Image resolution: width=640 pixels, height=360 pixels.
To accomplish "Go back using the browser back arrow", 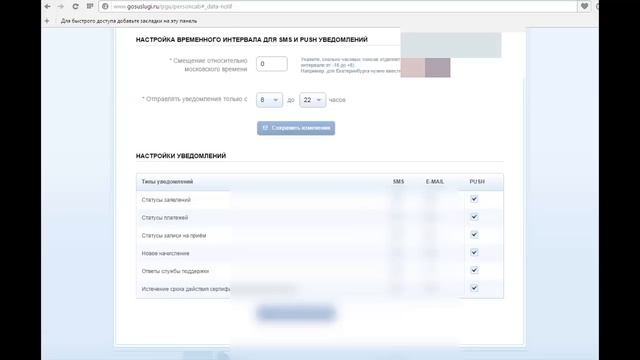I will [x=48, y=7].
